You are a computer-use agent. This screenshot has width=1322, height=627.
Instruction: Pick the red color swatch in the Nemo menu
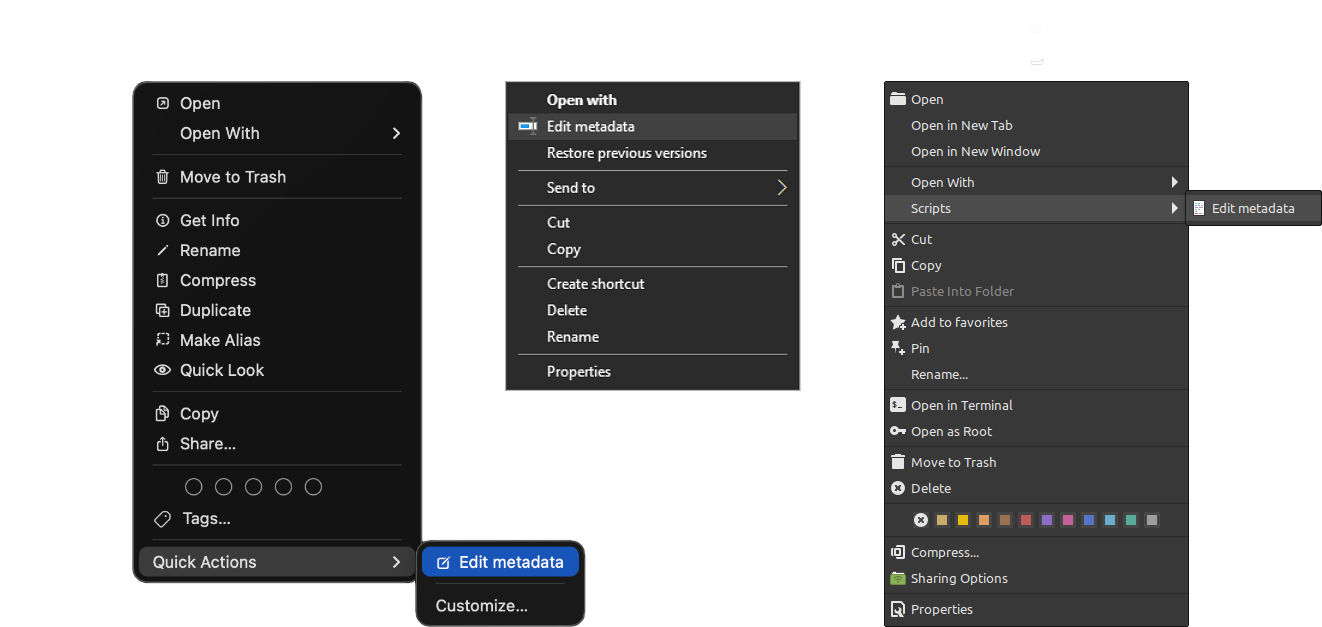pos(1026,520)
